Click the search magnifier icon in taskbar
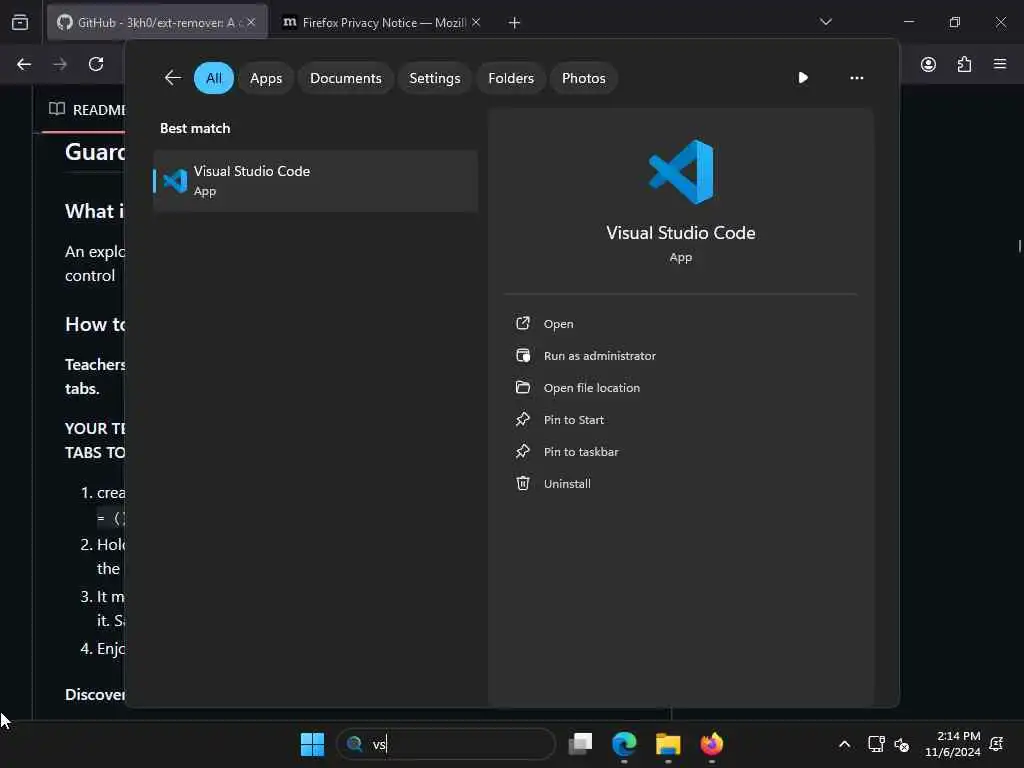 pos(355,744)
